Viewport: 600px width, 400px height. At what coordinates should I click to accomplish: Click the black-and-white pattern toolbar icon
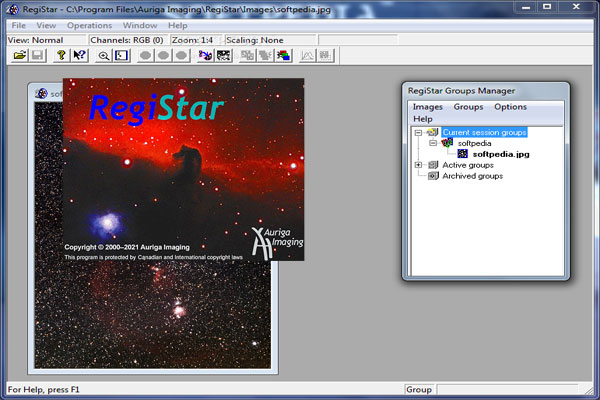click(223, 56)
